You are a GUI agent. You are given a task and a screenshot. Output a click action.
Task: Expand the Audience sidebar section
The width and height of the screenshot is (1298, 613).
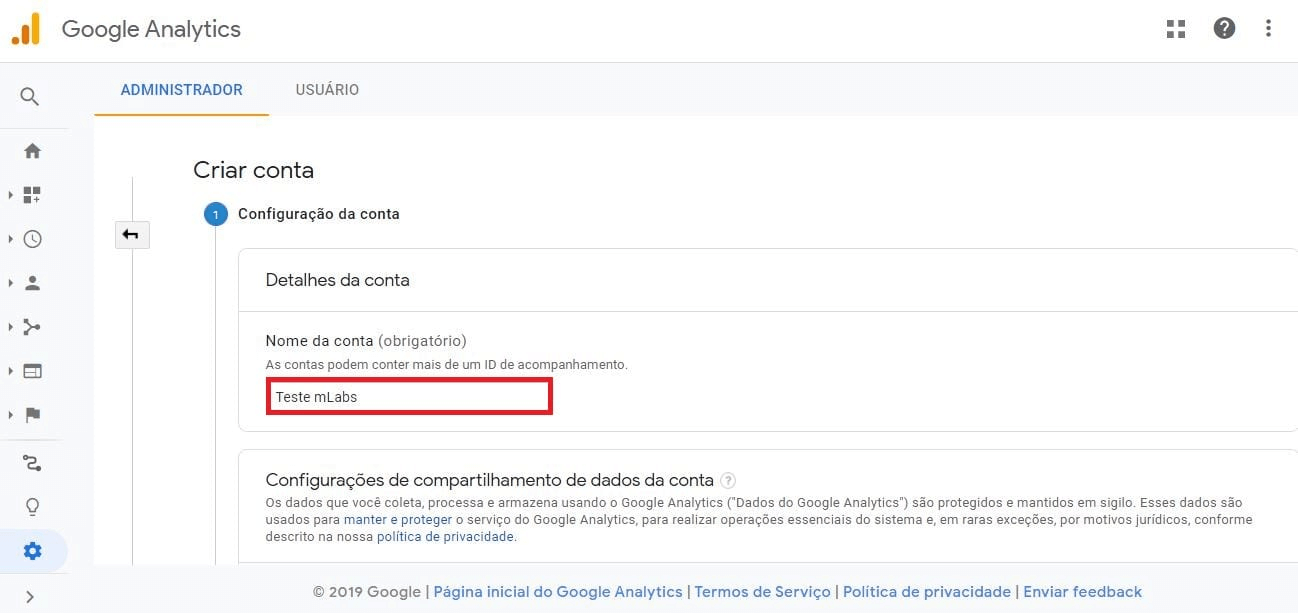point(10,282)
